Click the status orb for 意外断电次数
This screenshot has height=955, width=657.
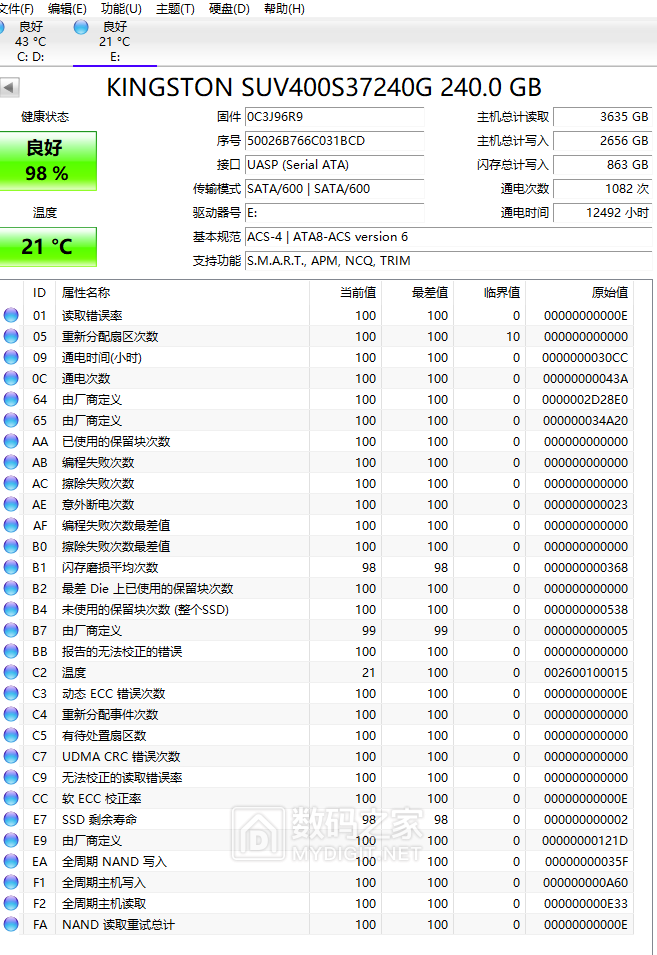(x=11, y=504)
